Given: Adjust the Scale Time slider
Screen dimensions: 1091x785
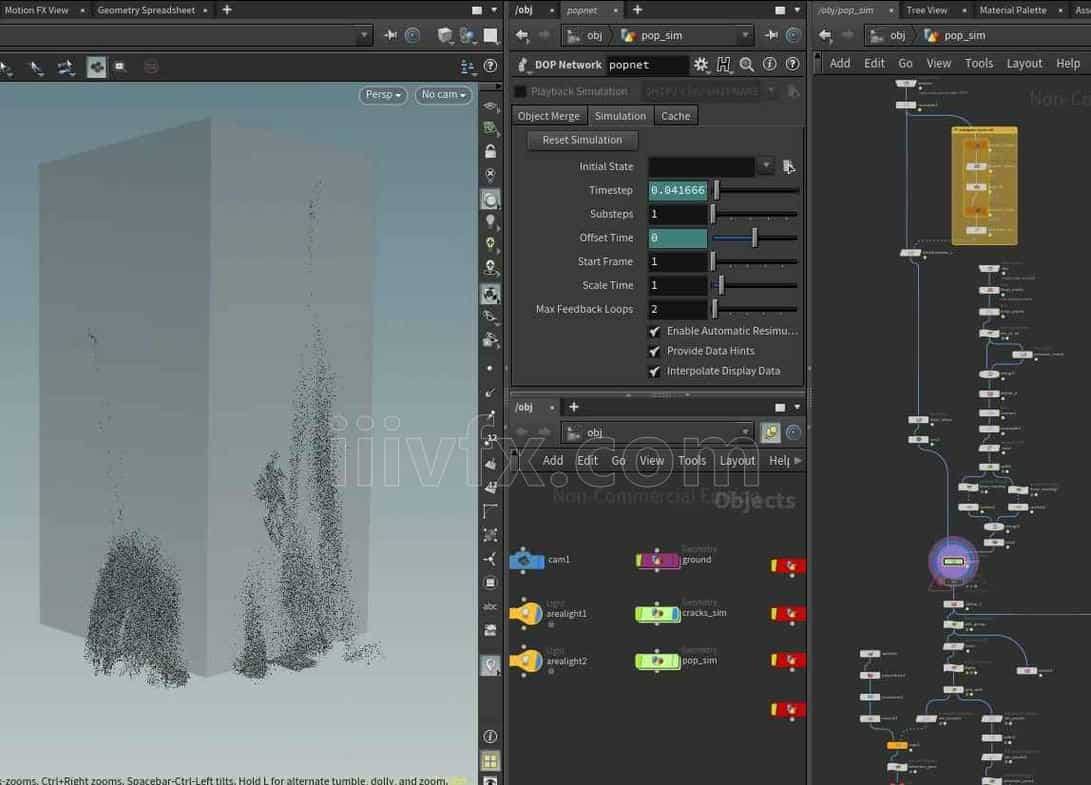Looking at the screenshot, I should click(x=754, y=285).
